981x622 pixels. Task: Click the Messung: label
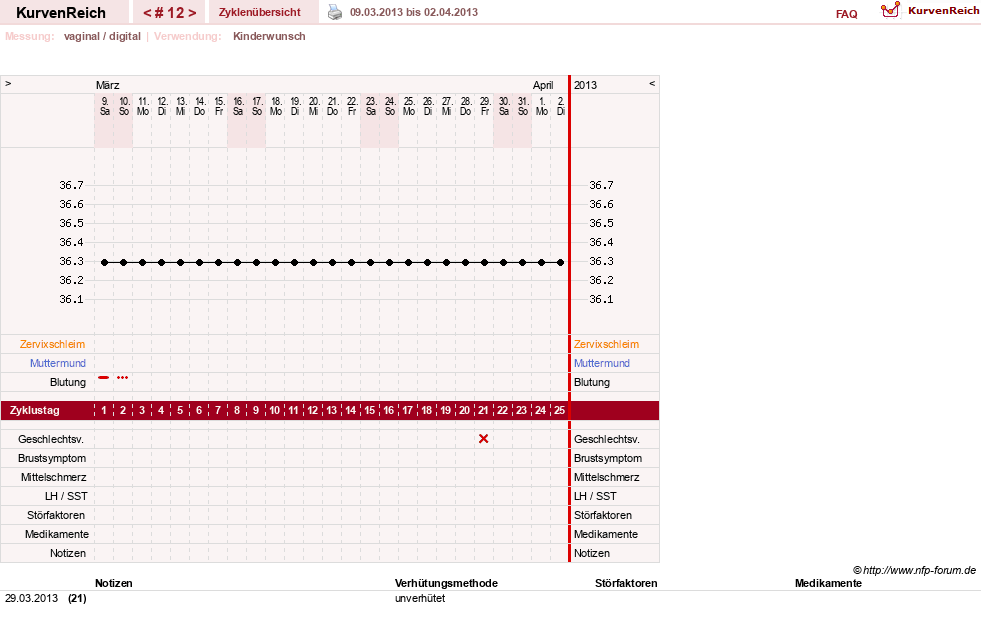30,36
